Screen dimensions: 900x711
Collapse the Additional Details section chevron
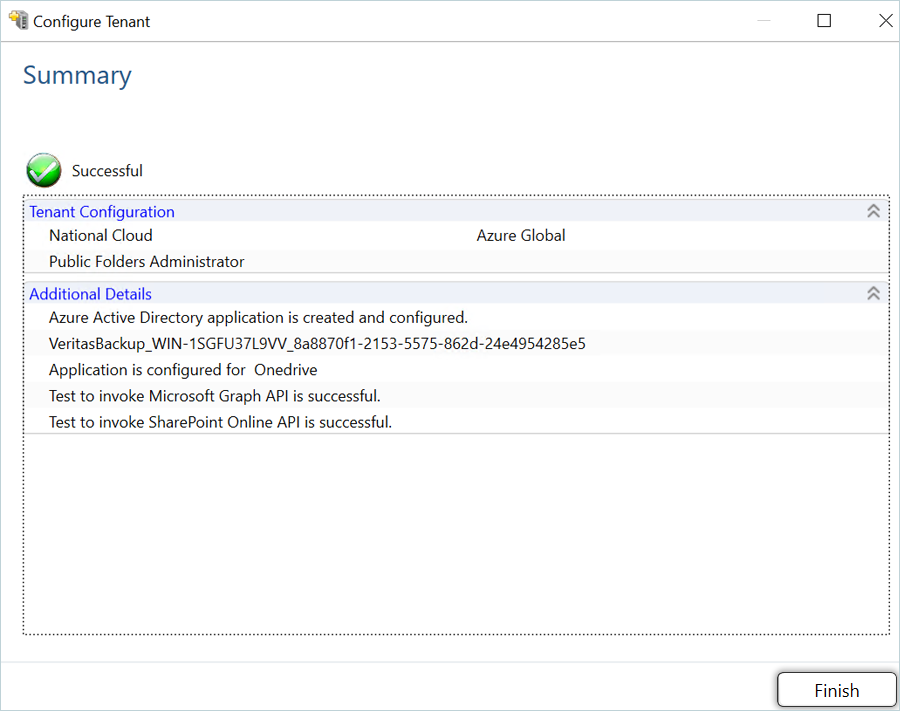[873, 293]
